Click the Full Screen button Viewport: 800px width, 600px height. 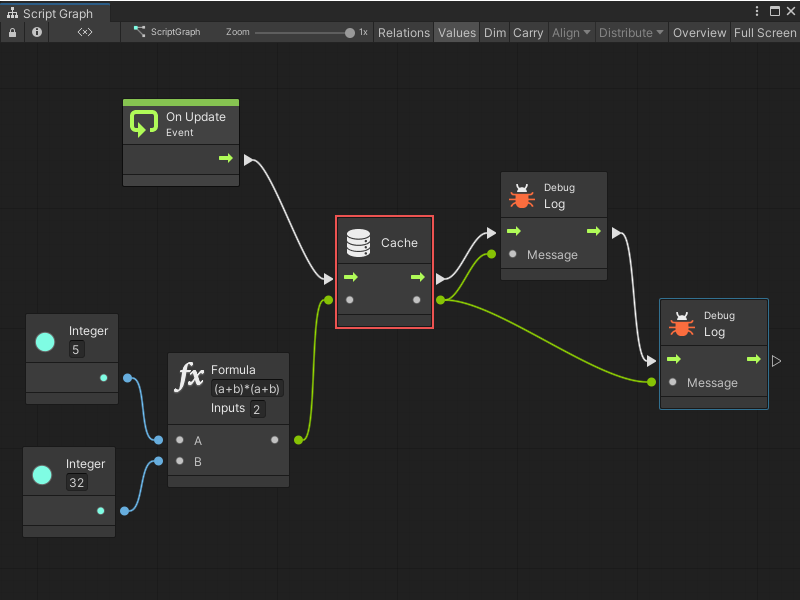(764, 32)
